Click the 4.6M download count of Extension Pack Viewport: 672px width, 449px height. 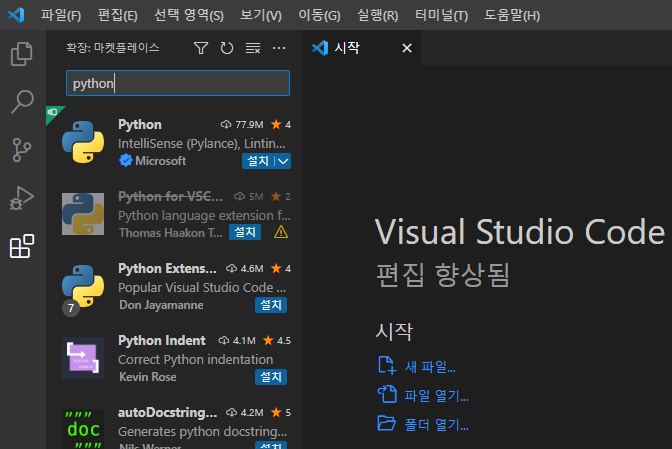coord(252,269)
